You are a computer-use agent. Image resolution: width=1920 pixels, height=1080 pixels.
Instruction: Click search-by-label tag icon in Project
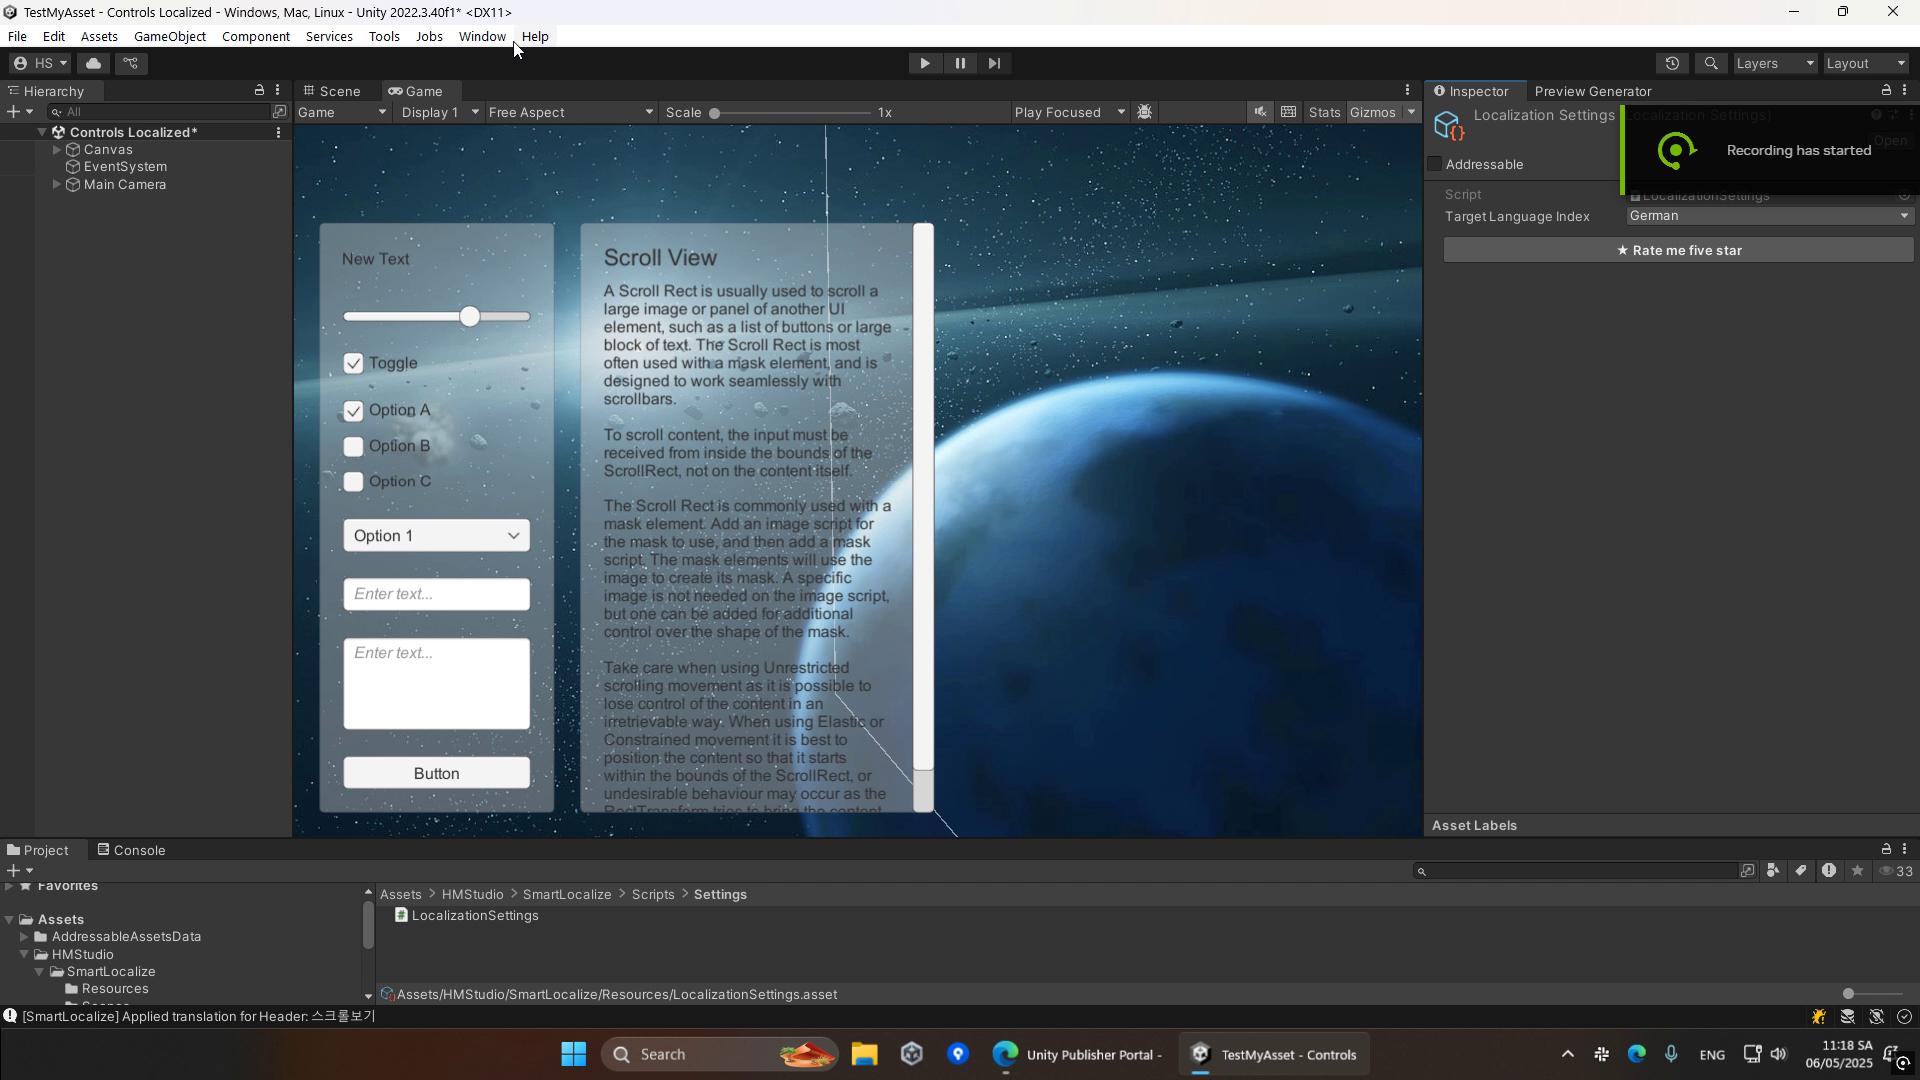[x=1801, y=871]
